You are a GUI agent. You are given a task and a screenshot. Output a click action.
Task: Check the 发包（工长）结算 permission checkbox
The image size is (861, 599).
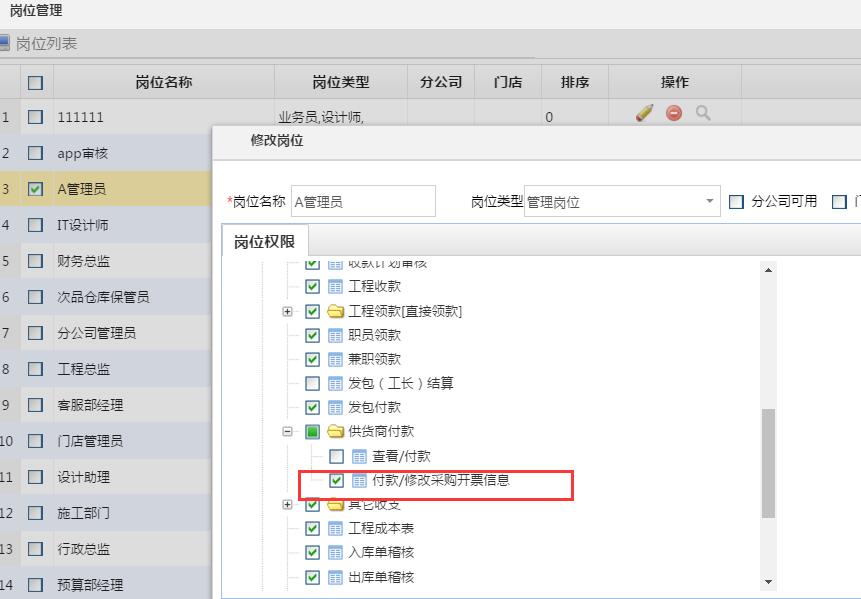coord(312,384)
